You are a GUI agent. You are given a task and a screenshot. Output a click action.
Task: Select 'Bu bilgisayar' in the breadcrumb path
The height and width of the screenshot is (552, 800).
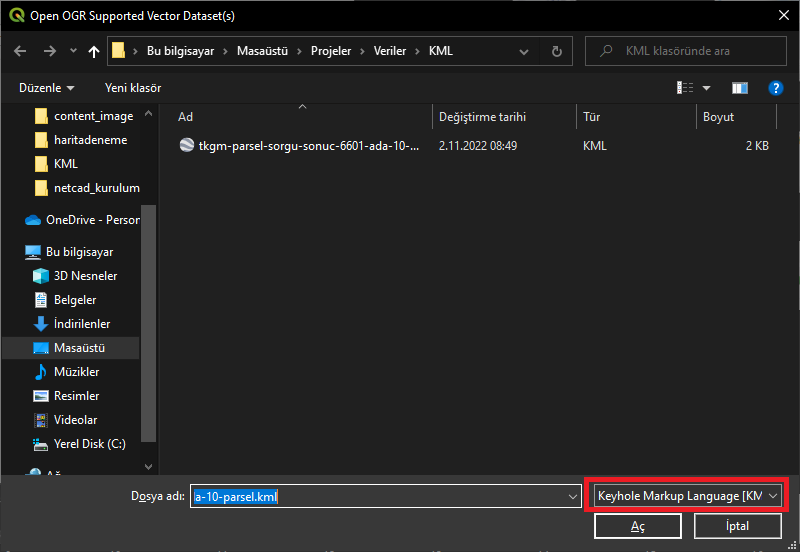(x=181, y=51)
